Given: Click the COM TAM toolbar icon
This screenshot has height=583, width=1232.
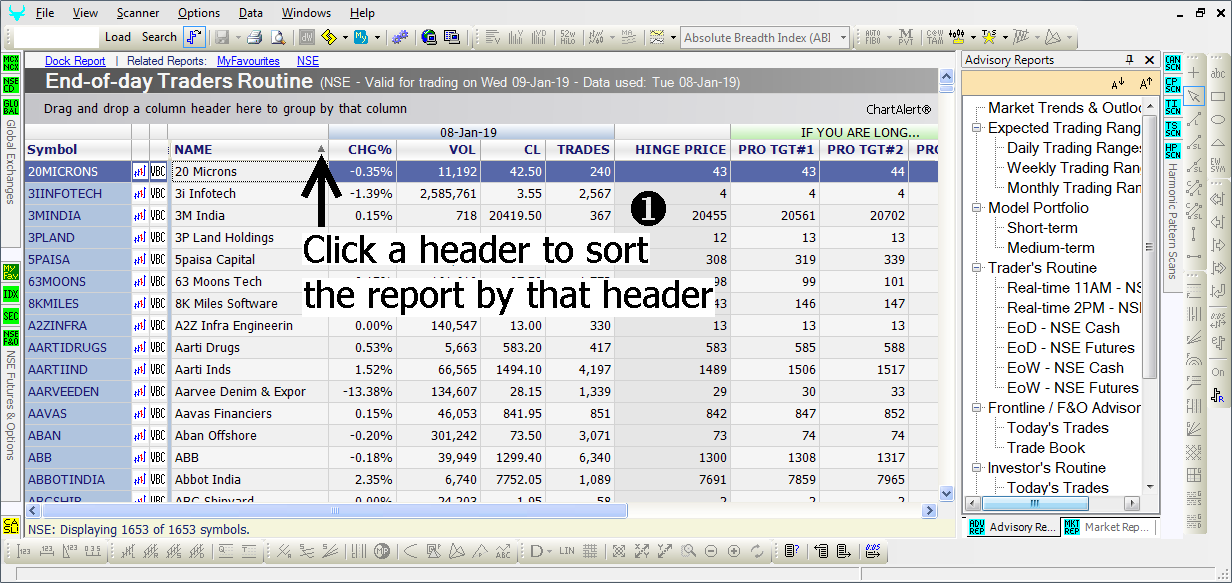Looking at the screenshot, I should pos(934,37).
